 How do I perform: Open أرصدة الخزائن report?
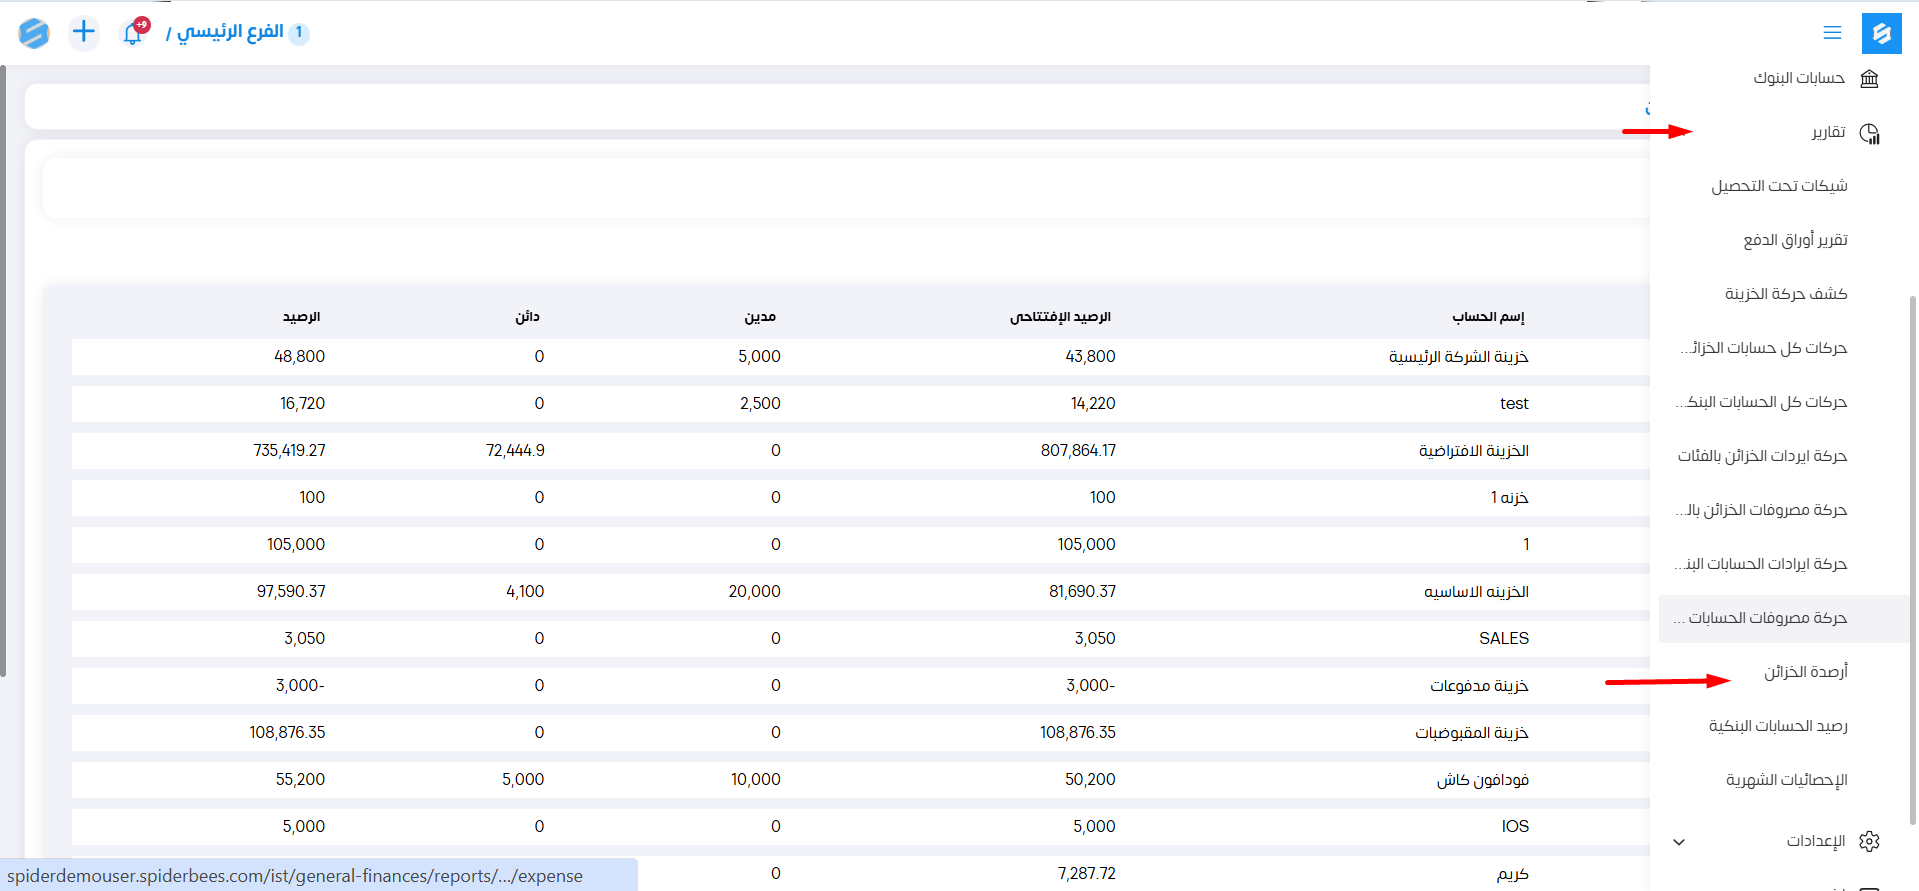point(1805,672)
